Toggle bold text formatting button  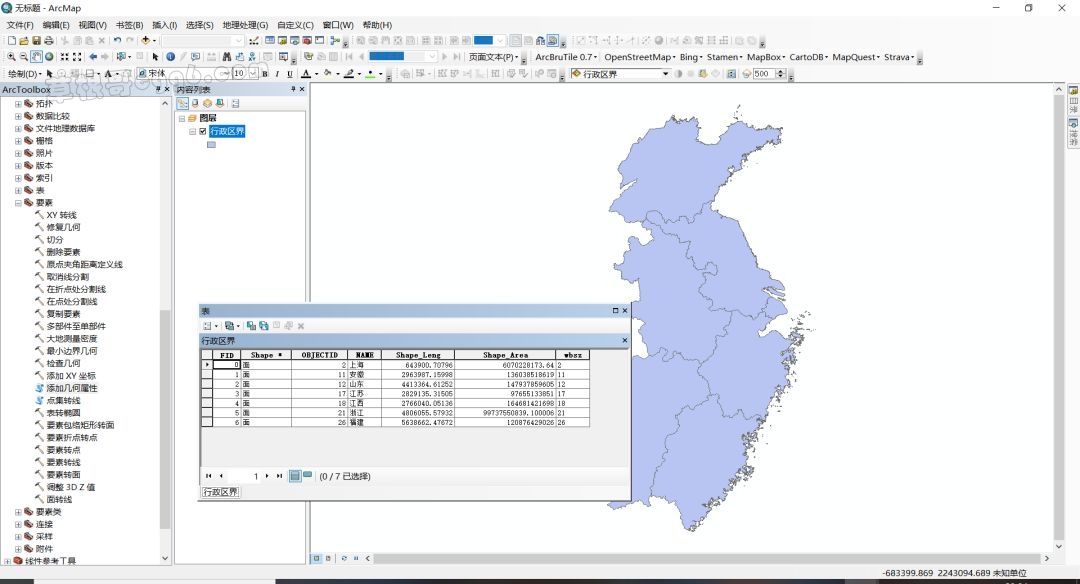[x=265, y=74]
